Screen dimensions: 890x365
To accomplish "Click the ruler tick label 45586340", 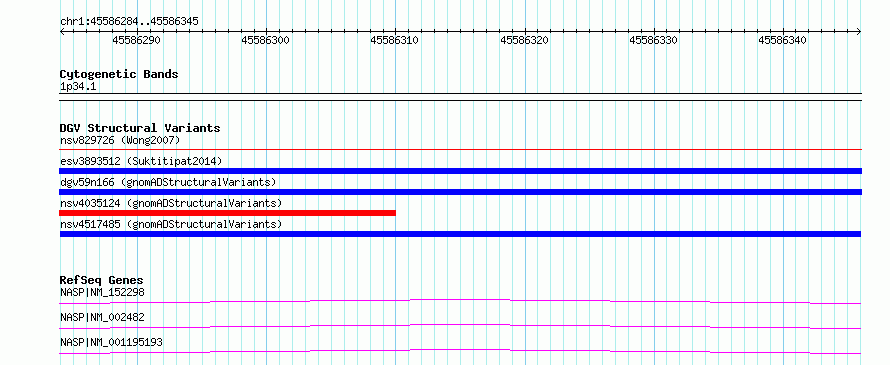I will click(x=782, y=40).
